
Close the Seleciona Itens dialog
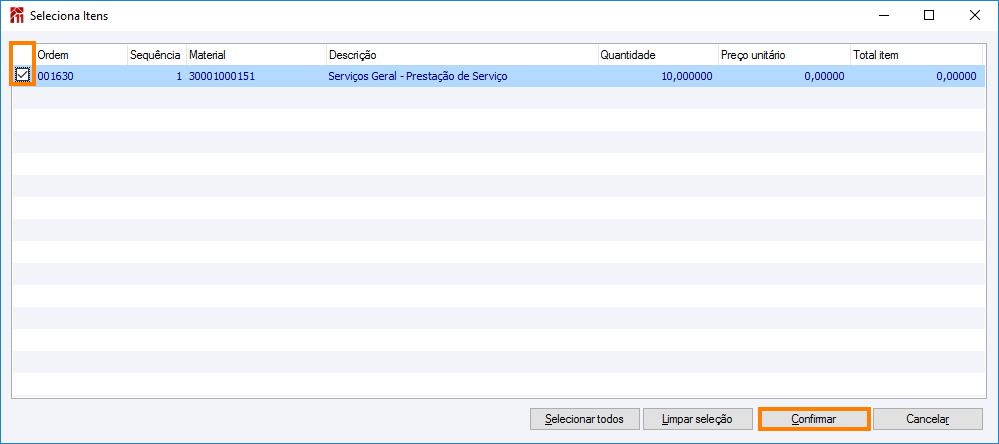click(975, 15)
